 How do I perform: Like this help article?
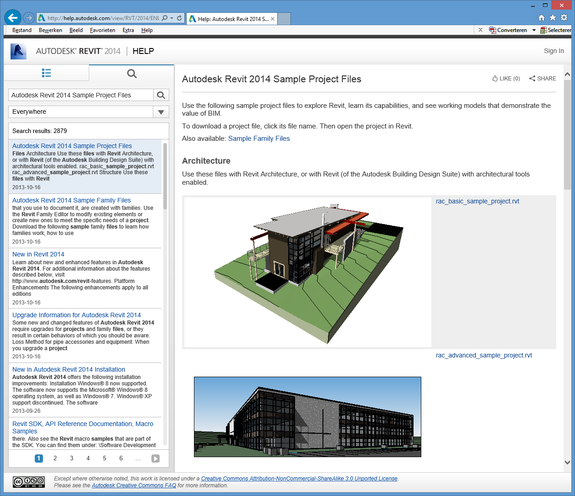pos(506,78)
